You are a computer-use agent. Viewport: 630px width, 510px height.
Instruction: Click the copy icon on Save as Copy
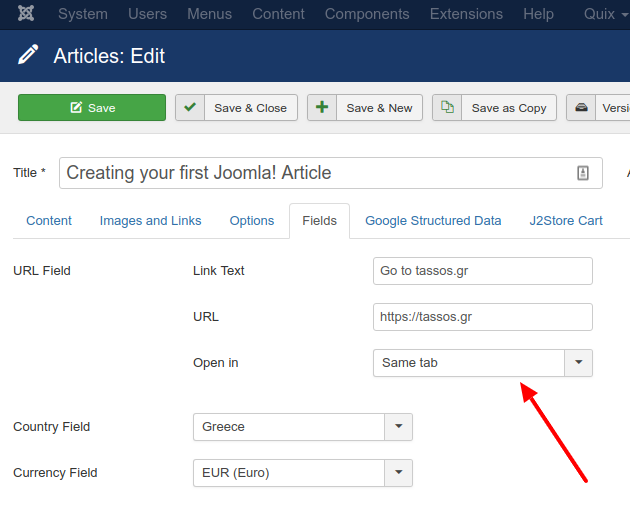(x=447, y=107)
